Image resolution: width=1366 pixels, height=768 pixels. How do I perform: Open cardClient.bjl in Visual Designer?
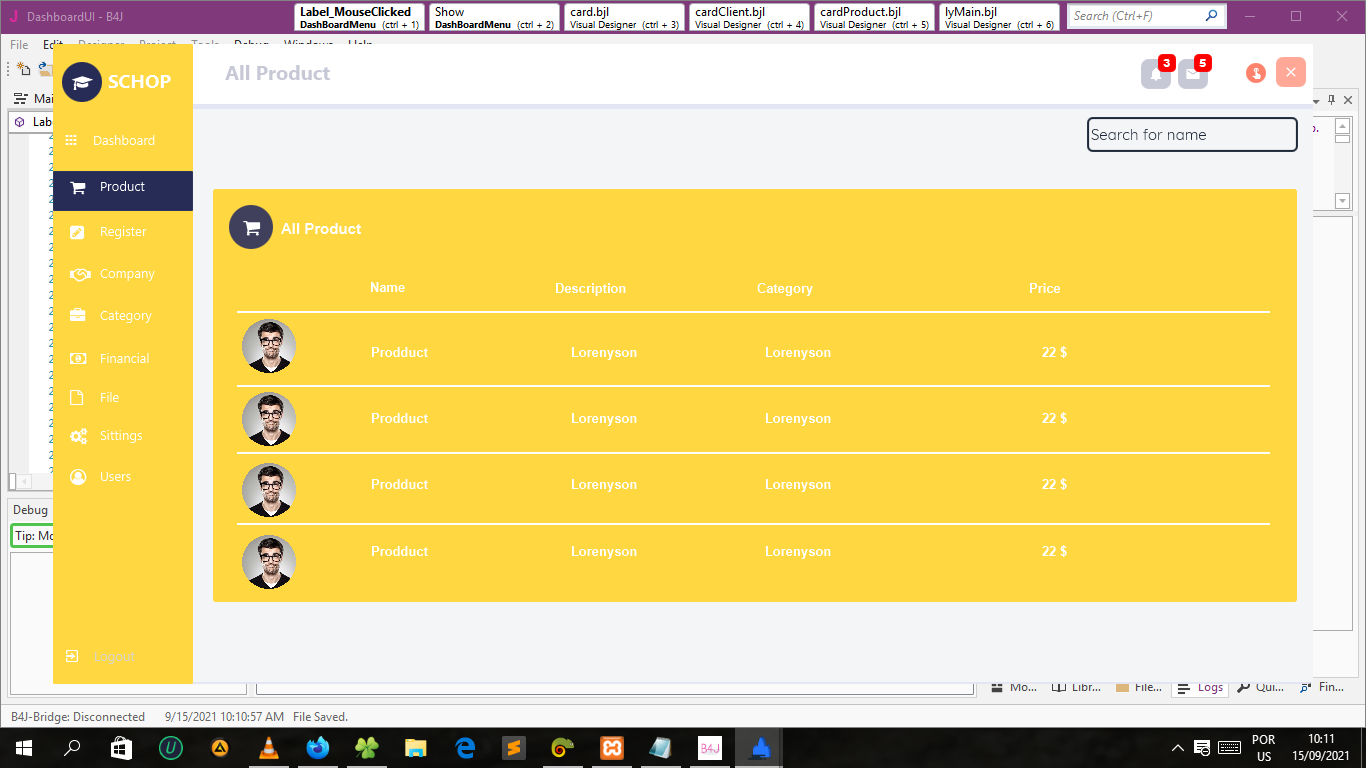coord(749,17)
